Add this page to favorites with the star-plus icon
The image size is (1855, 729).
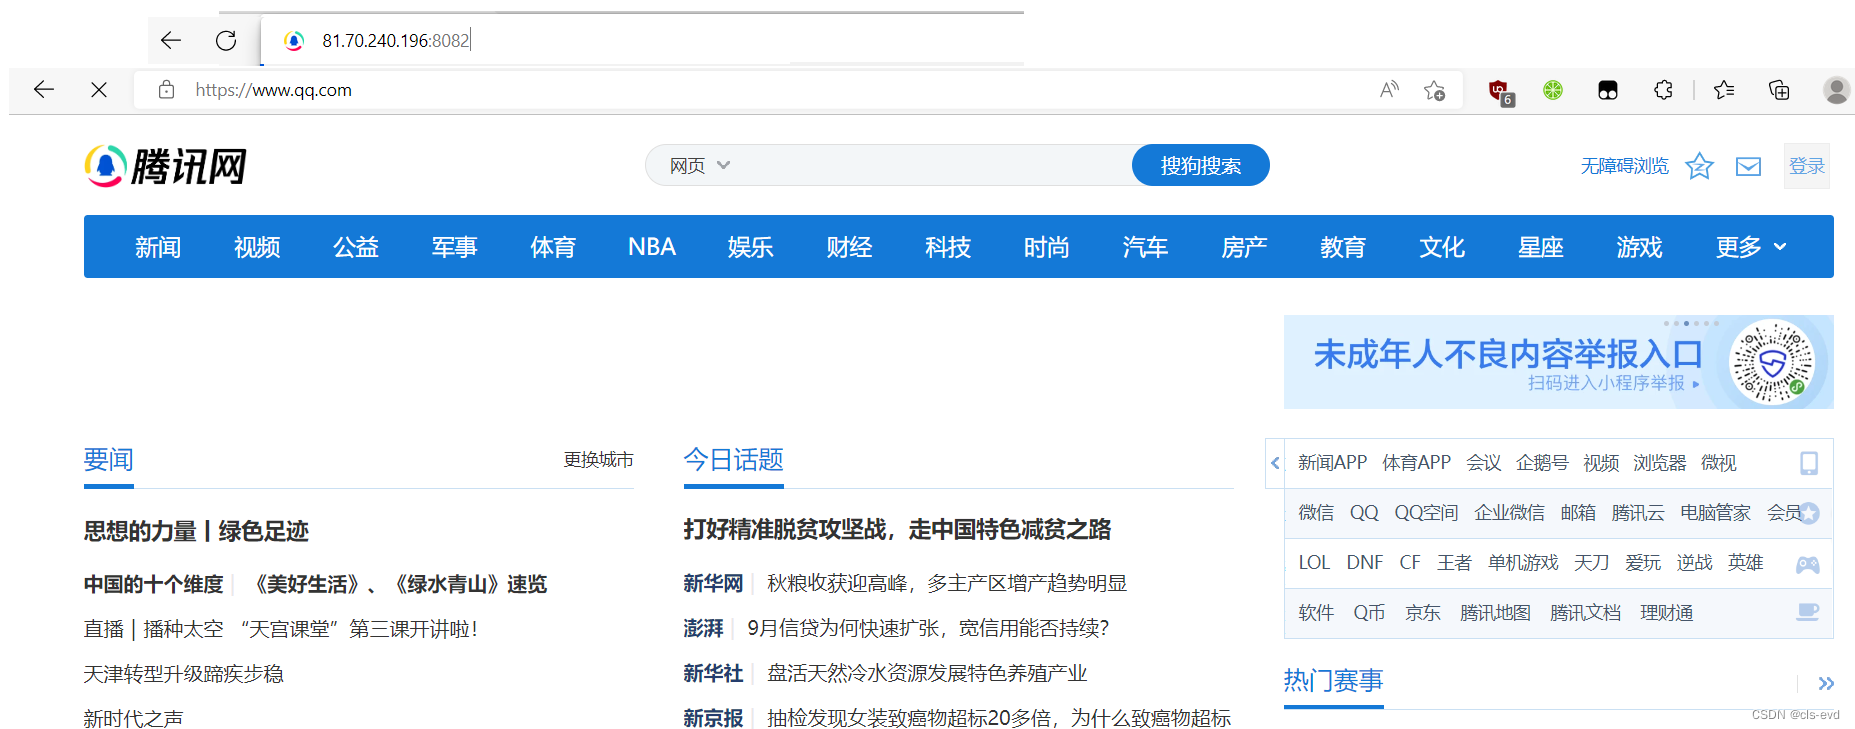click(x=1435, y=91)
